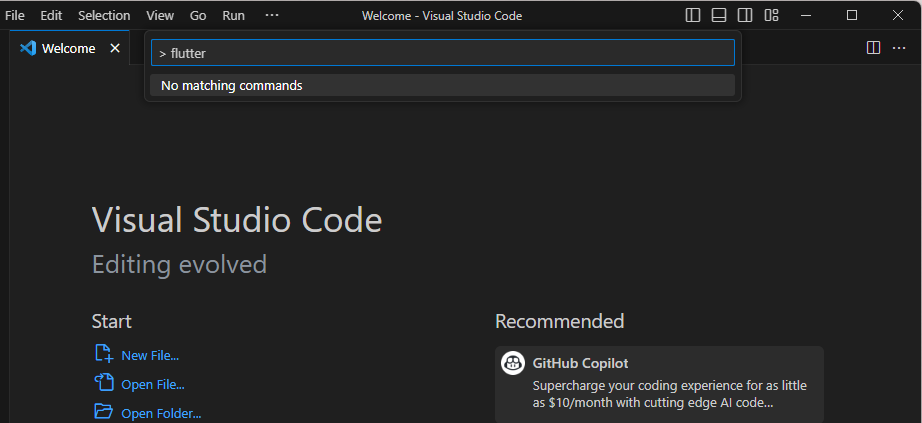The image size is (922, 423).
Task: Open the editor More Actions ellipsis
Action: (899, 48)
